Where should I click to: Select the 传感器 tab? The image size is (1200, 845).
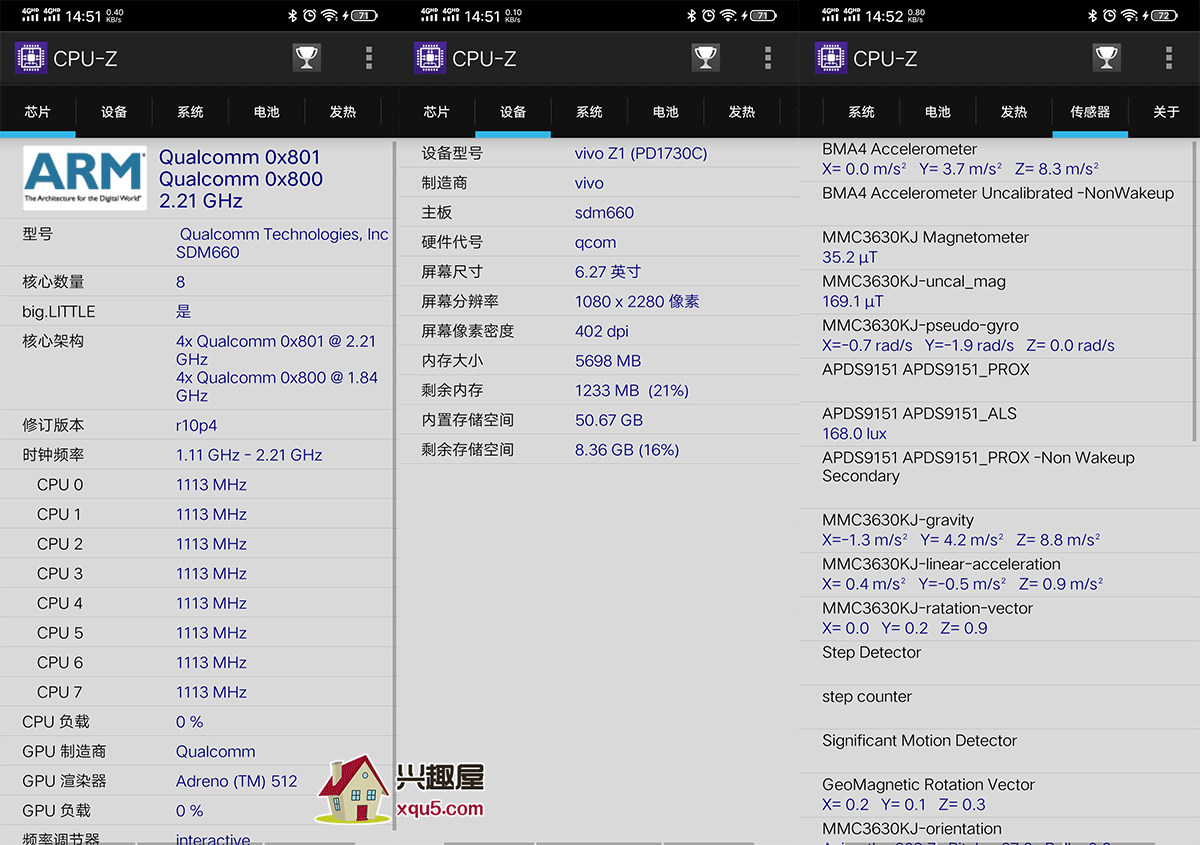pos(1090,112)
